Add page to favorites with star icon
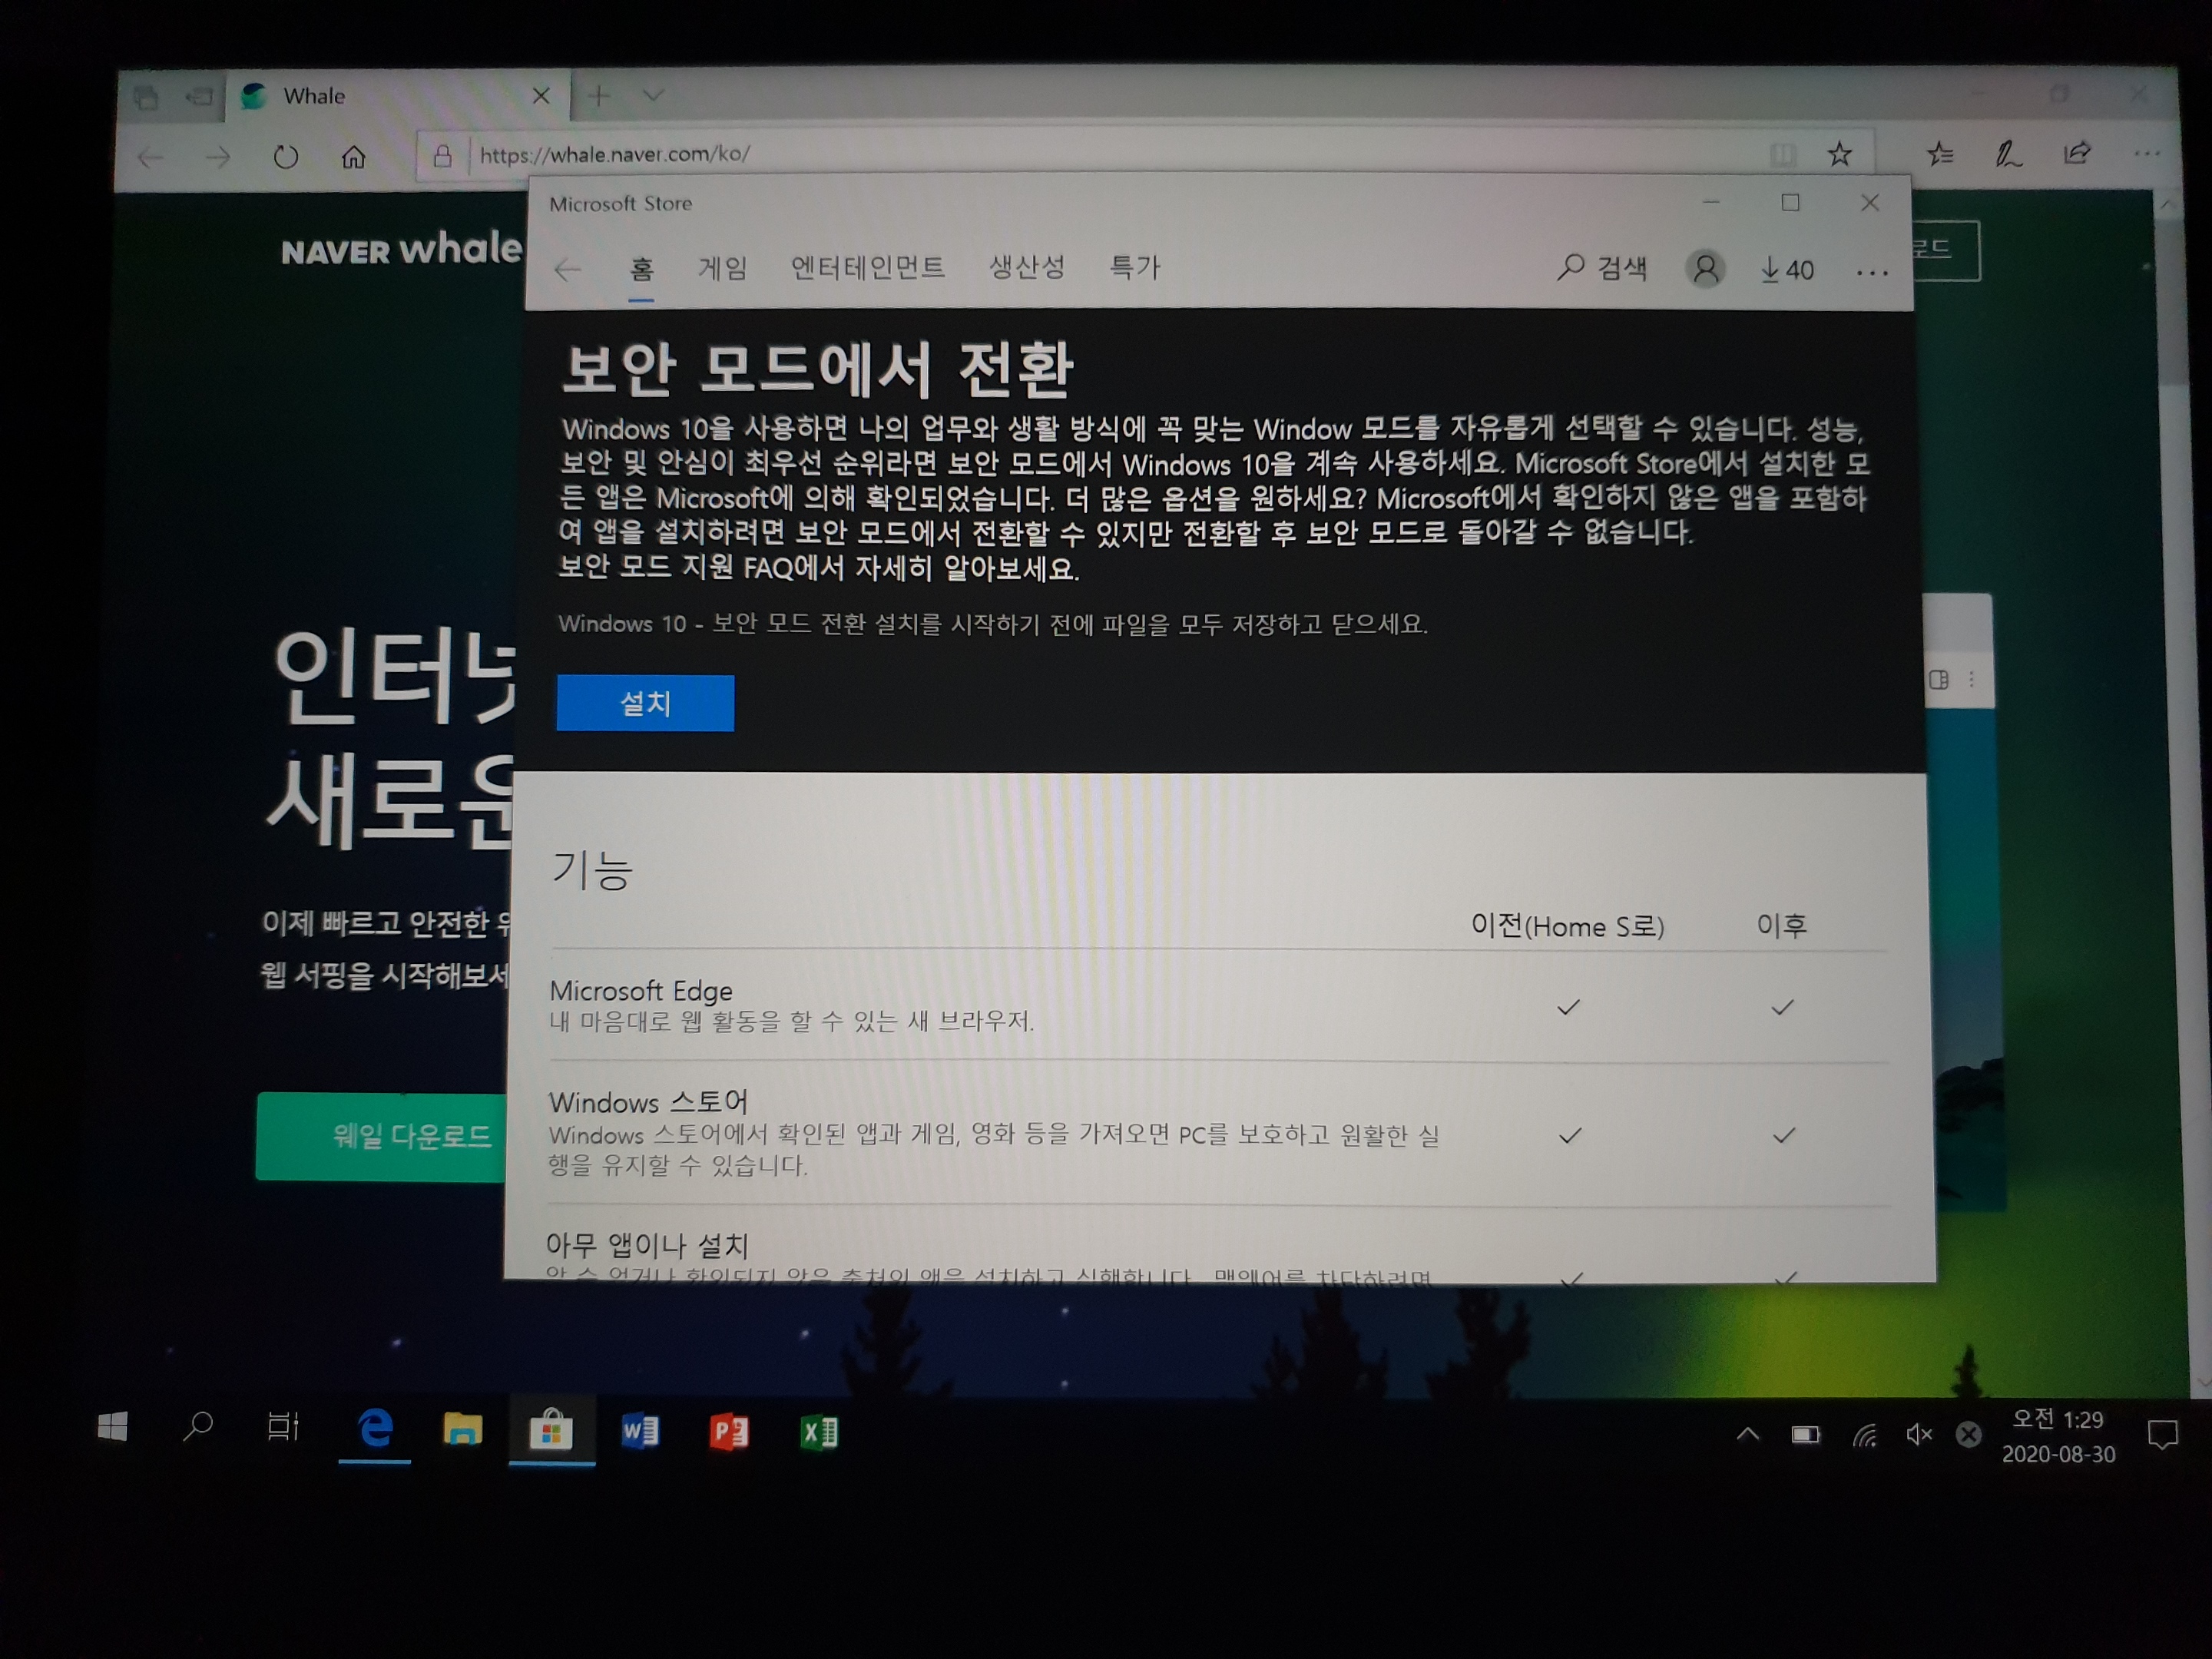Image resolution: width=2212 pixels, height=1659 pixels. (1840, 154)
